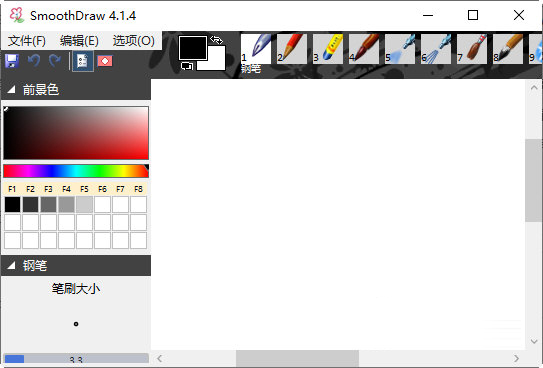543x368 pixels.
Task: Open the 编辑(E) menu
Action: click(x=79, y=41)
